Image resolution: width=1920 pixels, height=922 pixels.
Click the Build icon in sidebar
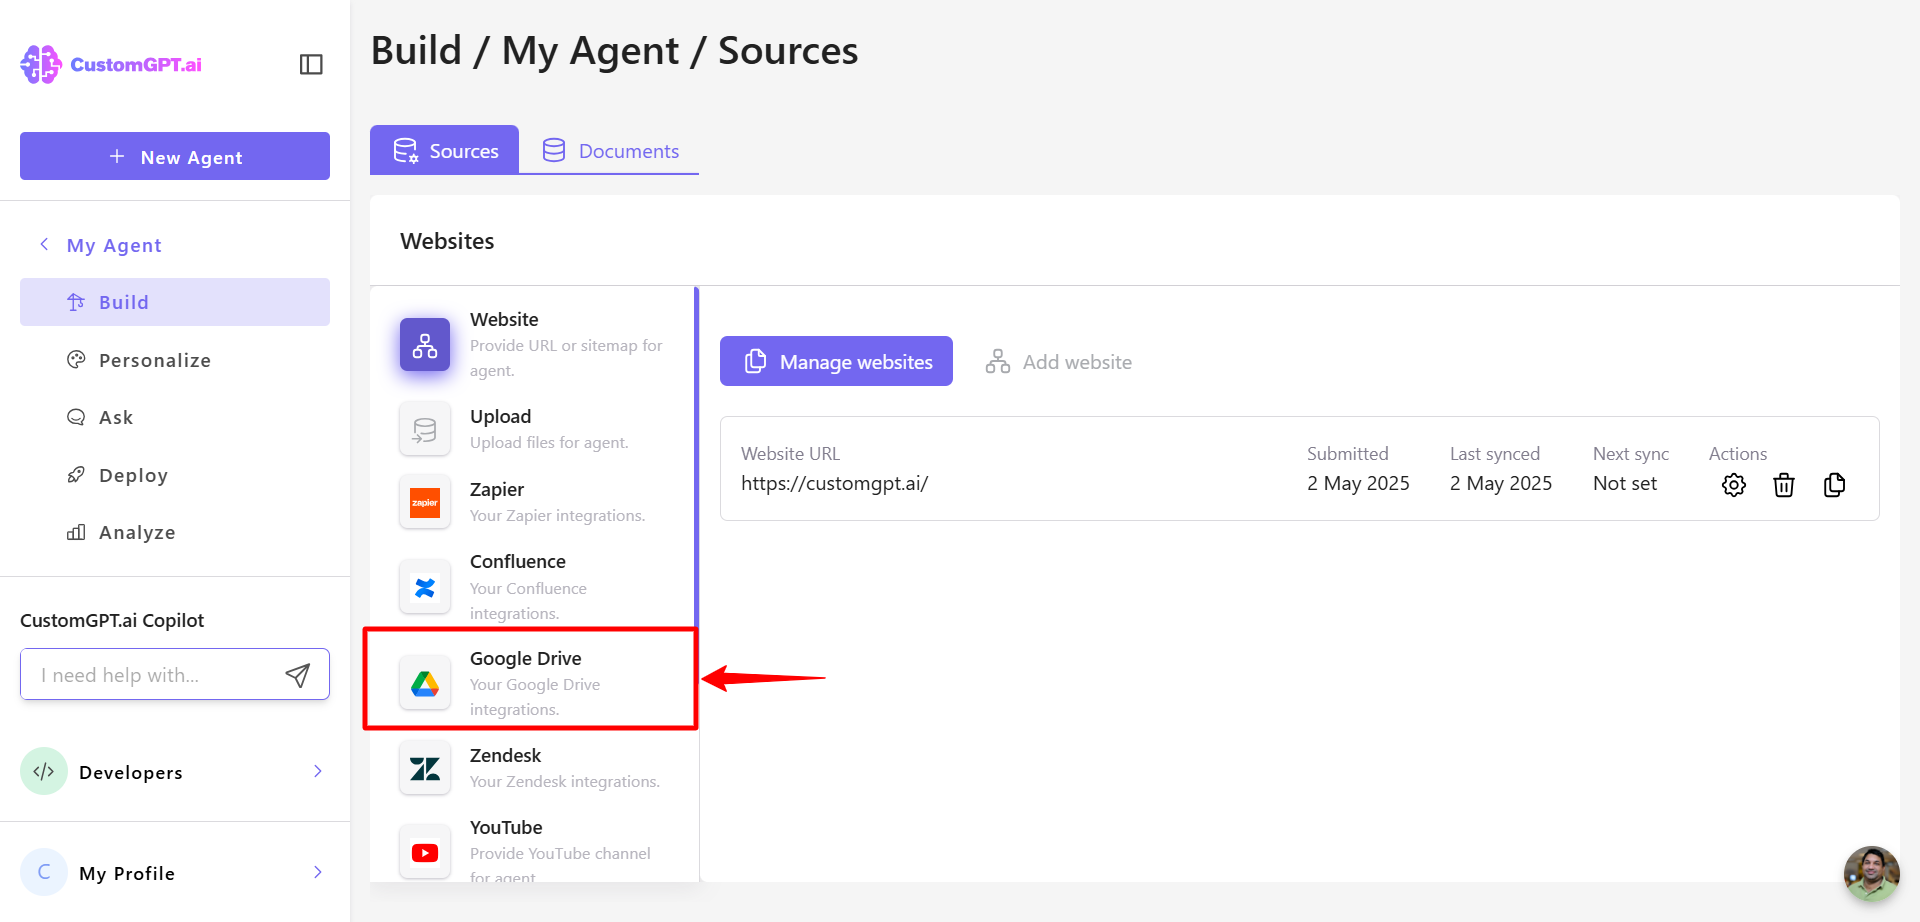(76, 302)
